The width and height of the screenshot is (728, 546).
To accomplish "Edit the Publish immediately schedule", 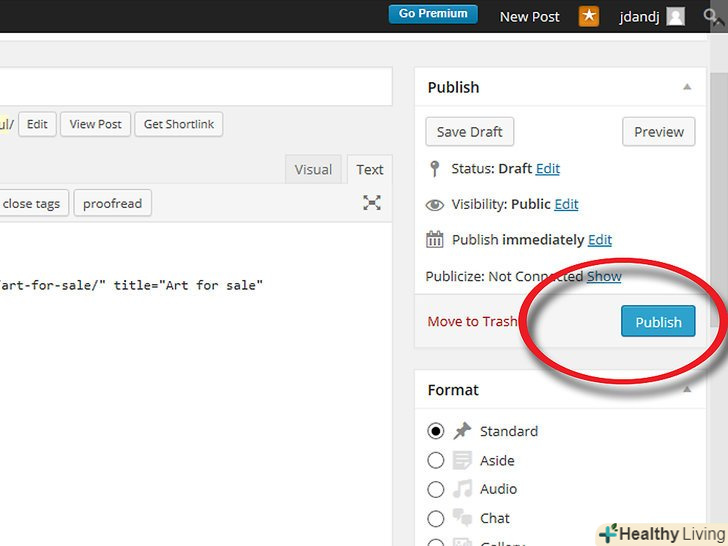I will point(600,240).
